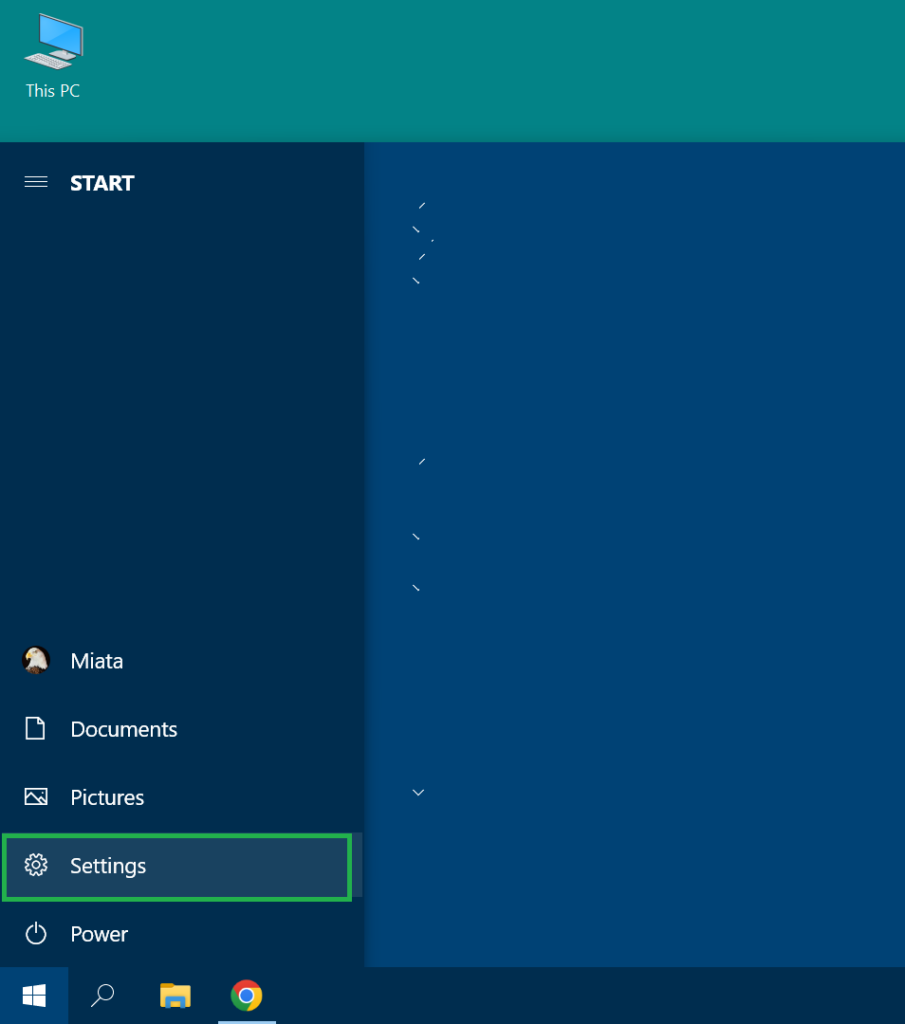Click the taskbar search magnifier
Image resolution: width=905 pixels, height=1024 pixels.
click(x=103, y=995)
